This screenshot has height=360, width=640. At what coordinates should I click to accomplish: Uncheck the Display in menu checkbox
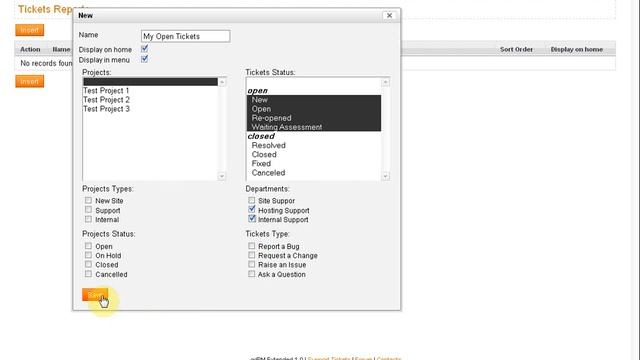tap(144, 59)
